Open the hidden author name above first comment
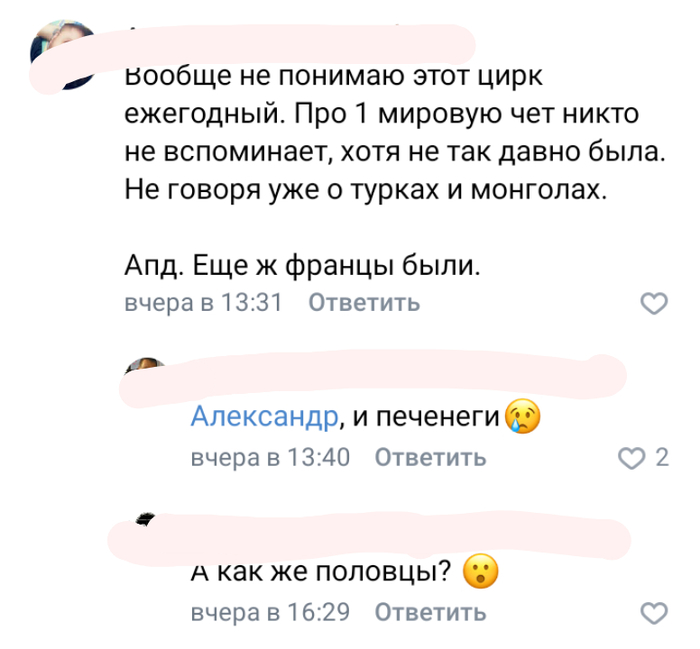The width and height of the screenshot is (700, 649). tap(300, 42)
